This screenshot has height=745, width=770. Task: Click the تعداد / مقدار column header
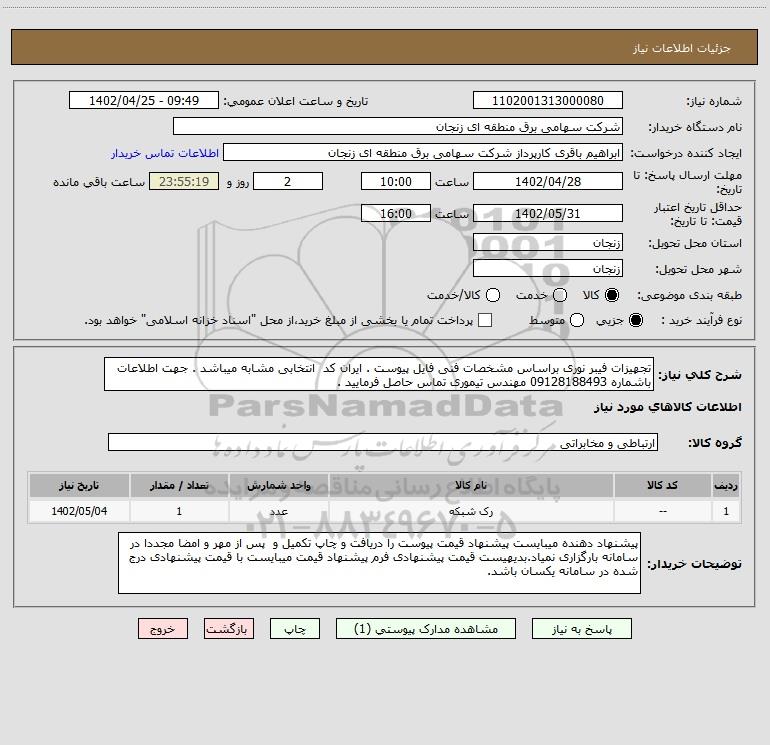point(179,486)
